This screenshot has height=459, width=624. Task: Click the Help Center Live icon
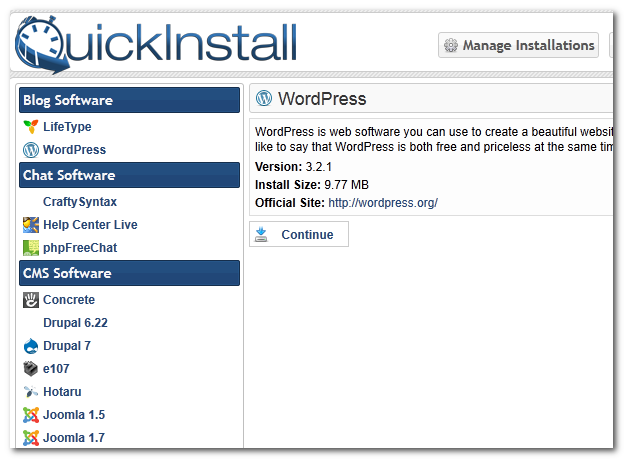click(31, 225)
